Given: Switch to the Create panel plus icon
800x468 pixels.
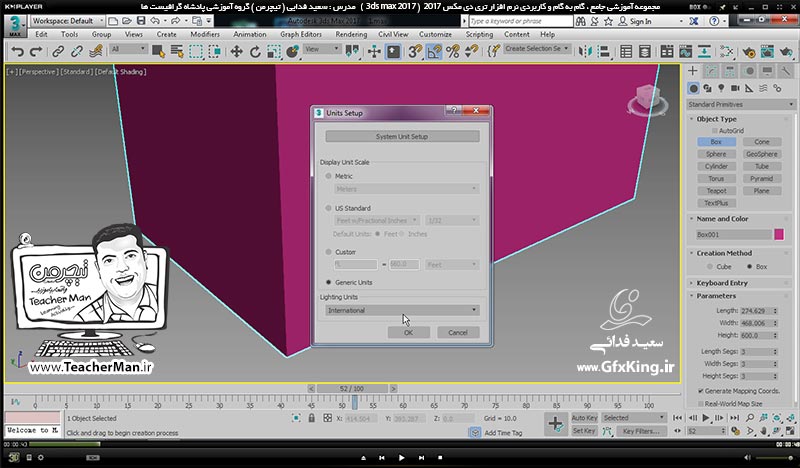Looking at the screenshot, I should [x=692, y=71].
